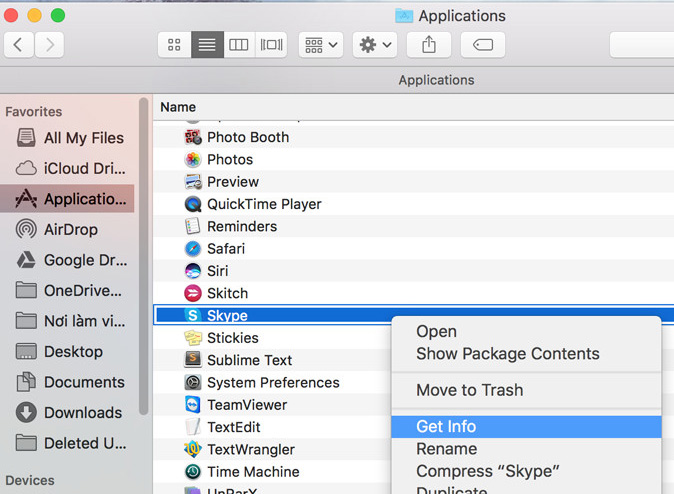
Task: Click the Photo Booth app icon
Action: point(193,137)
